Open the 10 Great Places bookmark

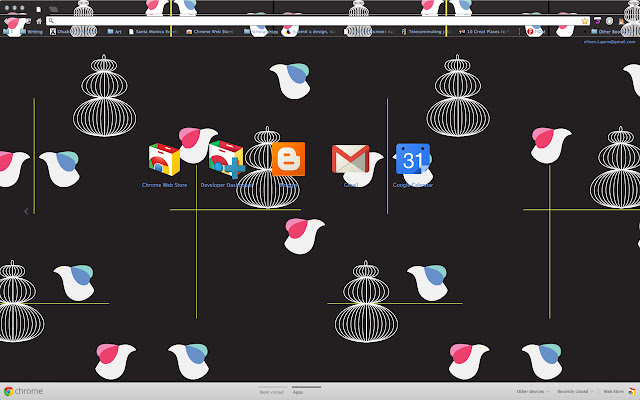click(x=484, y=31)
